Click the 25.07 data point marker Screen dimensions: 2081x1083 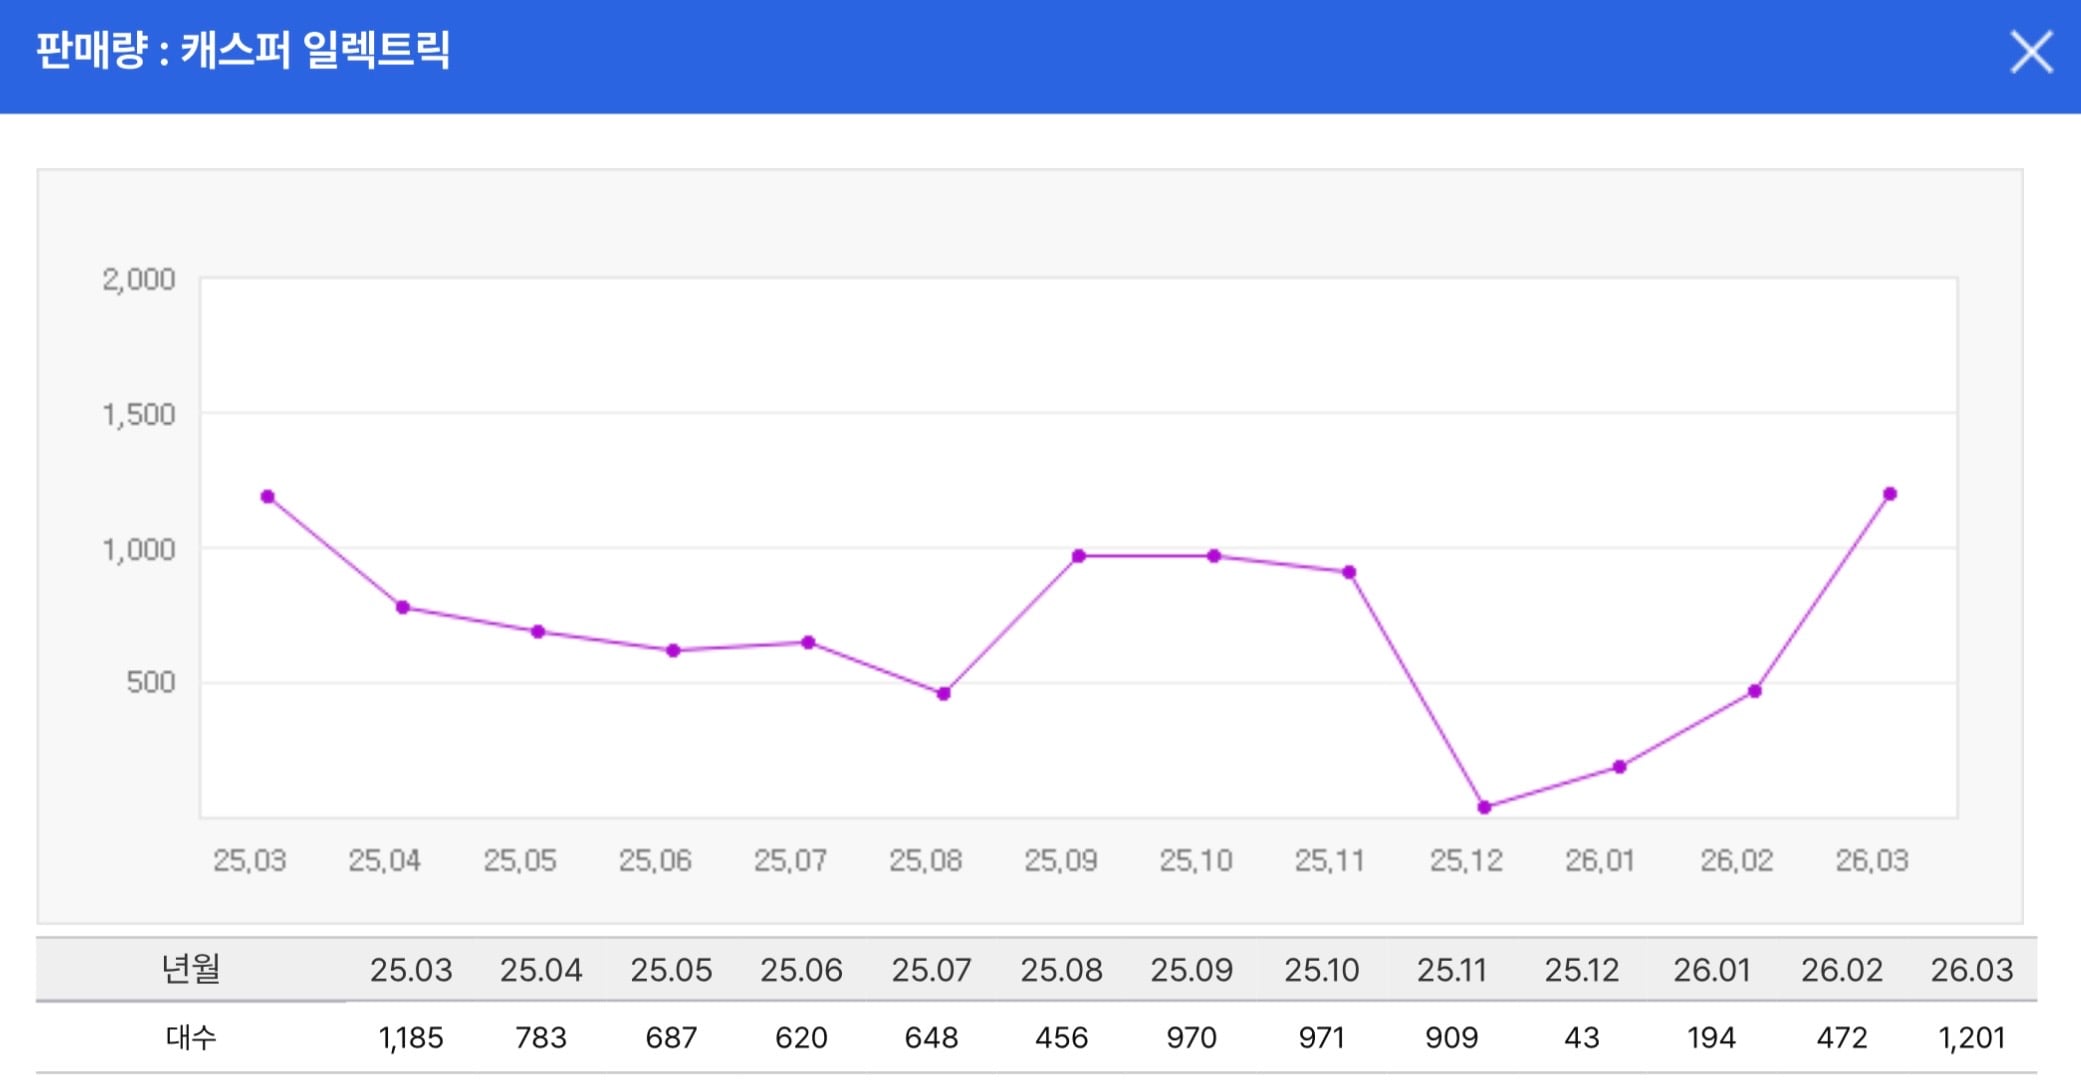coord(808,643)
